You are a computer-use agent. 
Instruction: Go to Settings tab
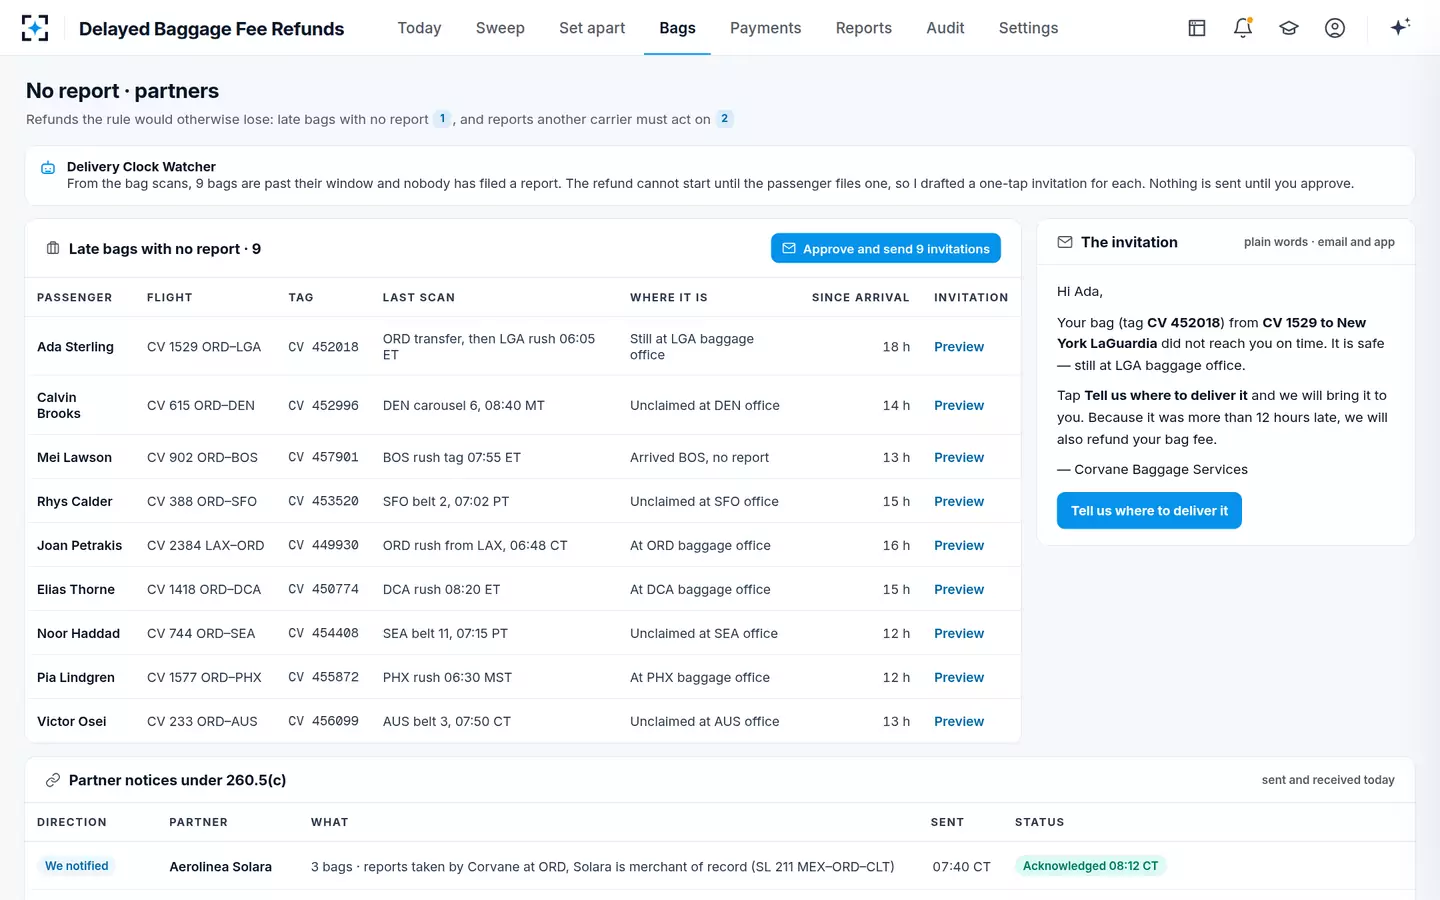[x=1028, y=28]
